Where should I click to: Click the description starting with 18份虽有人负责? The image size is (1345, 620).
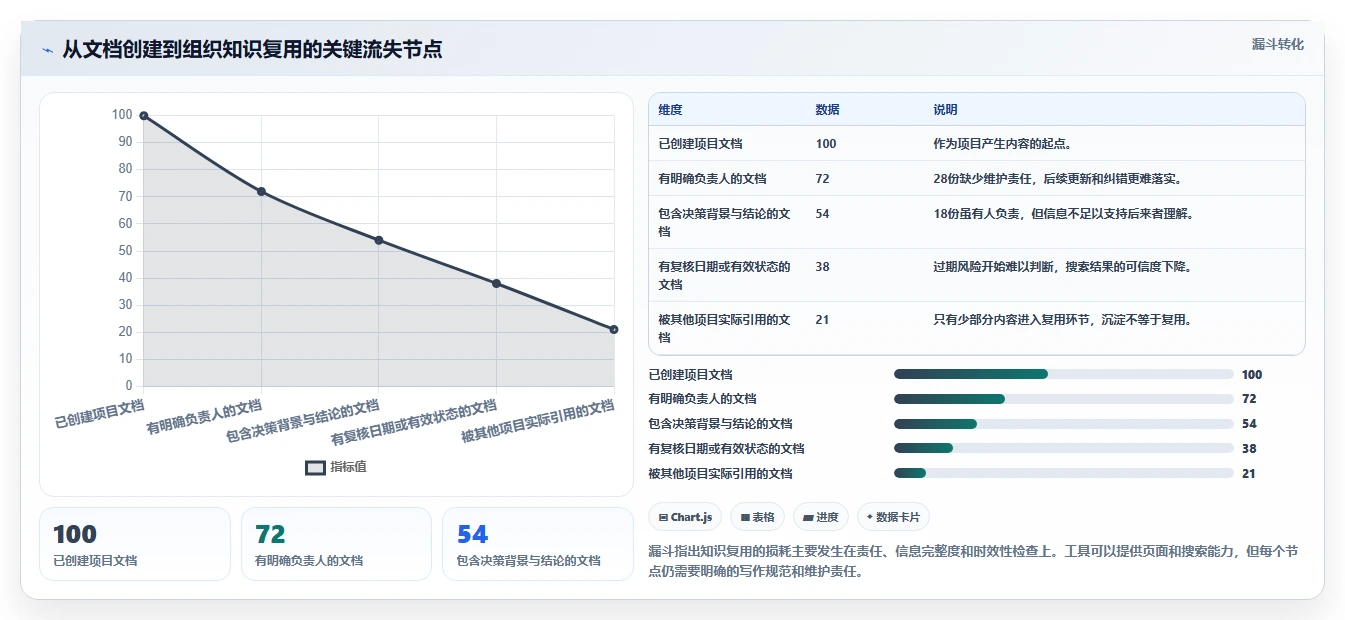click(1065, 214)
